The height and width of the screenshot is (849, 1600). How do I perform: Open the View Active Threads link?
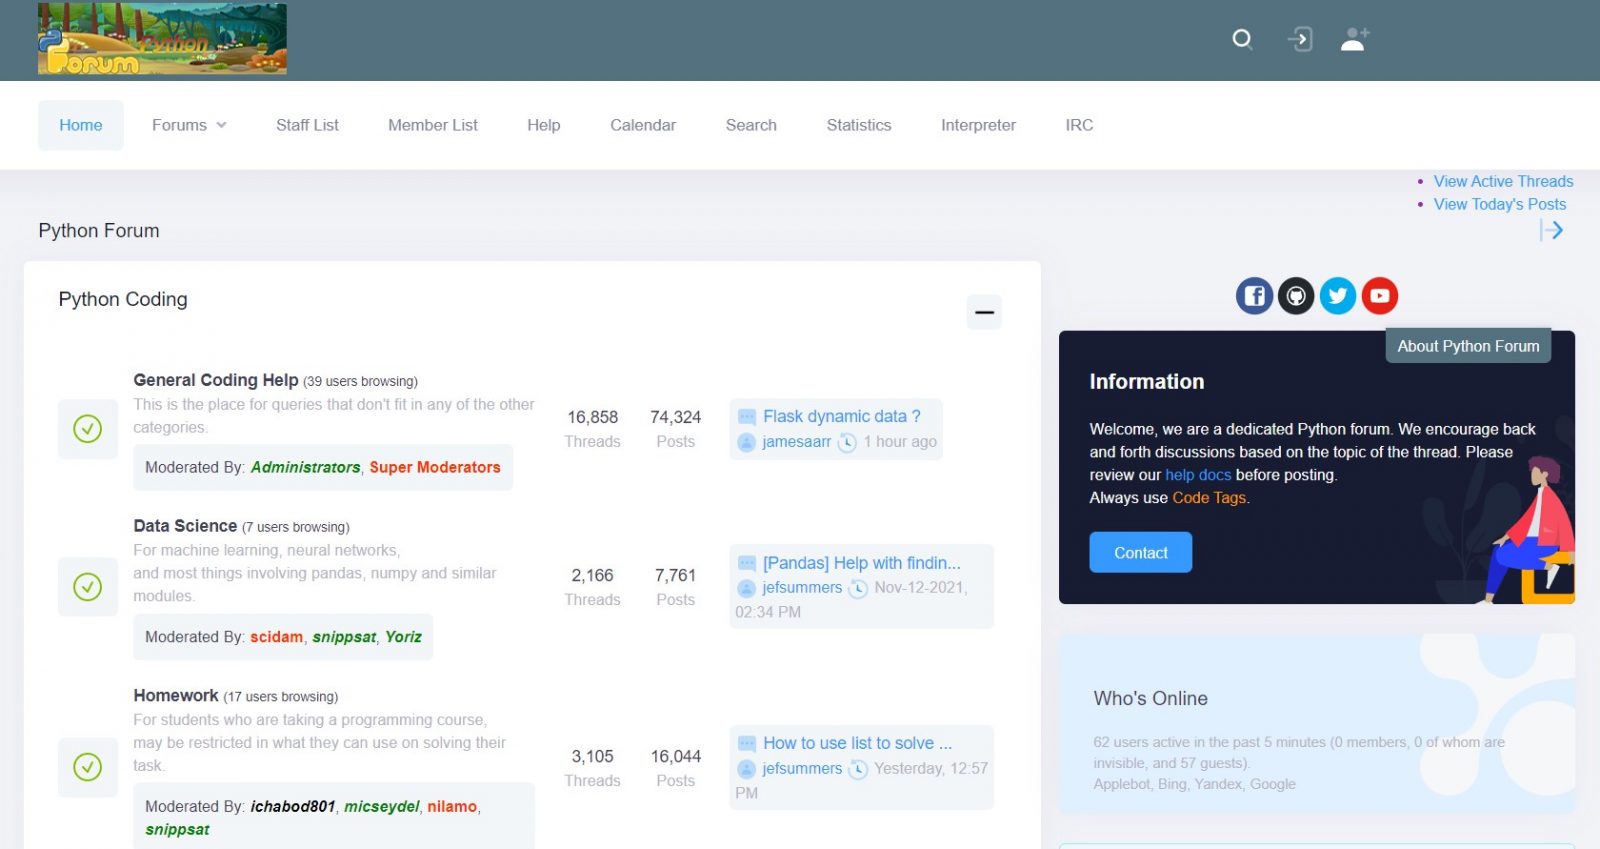[1502, 181]
